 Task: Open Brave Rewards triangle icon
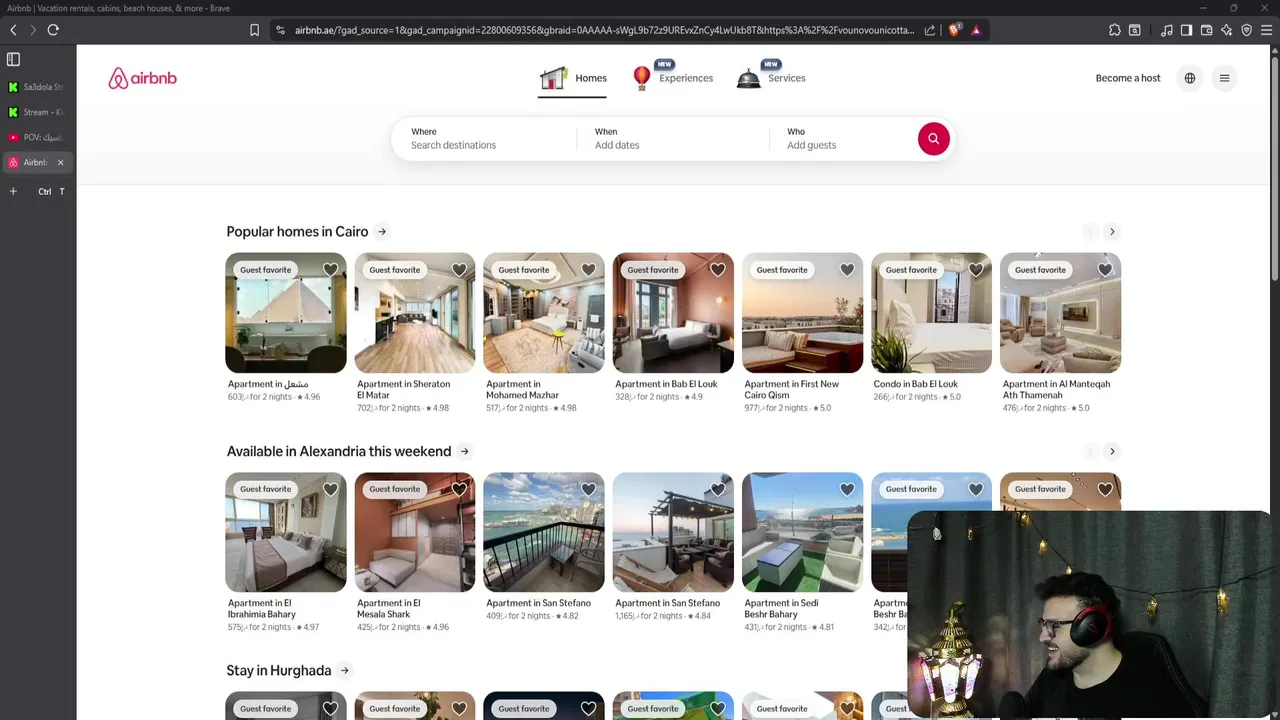point(976,30)
